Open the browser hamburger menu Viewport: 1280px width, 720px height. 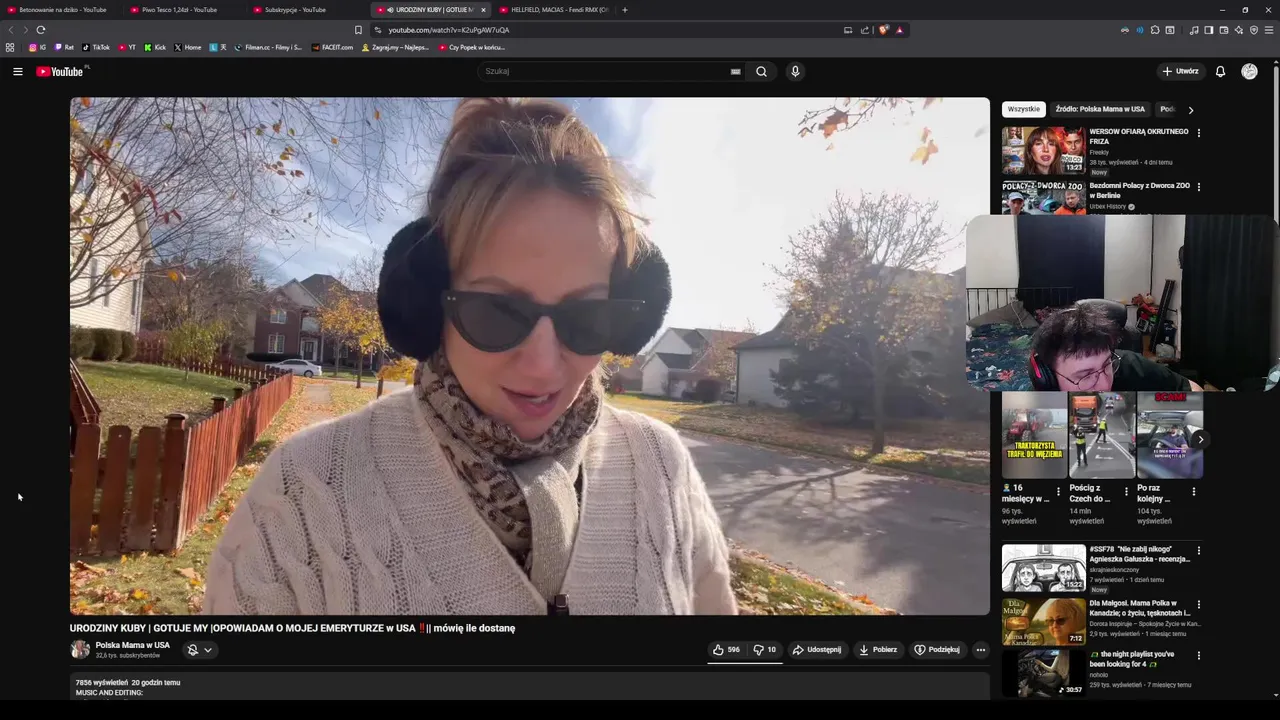tap(1269, 30)
